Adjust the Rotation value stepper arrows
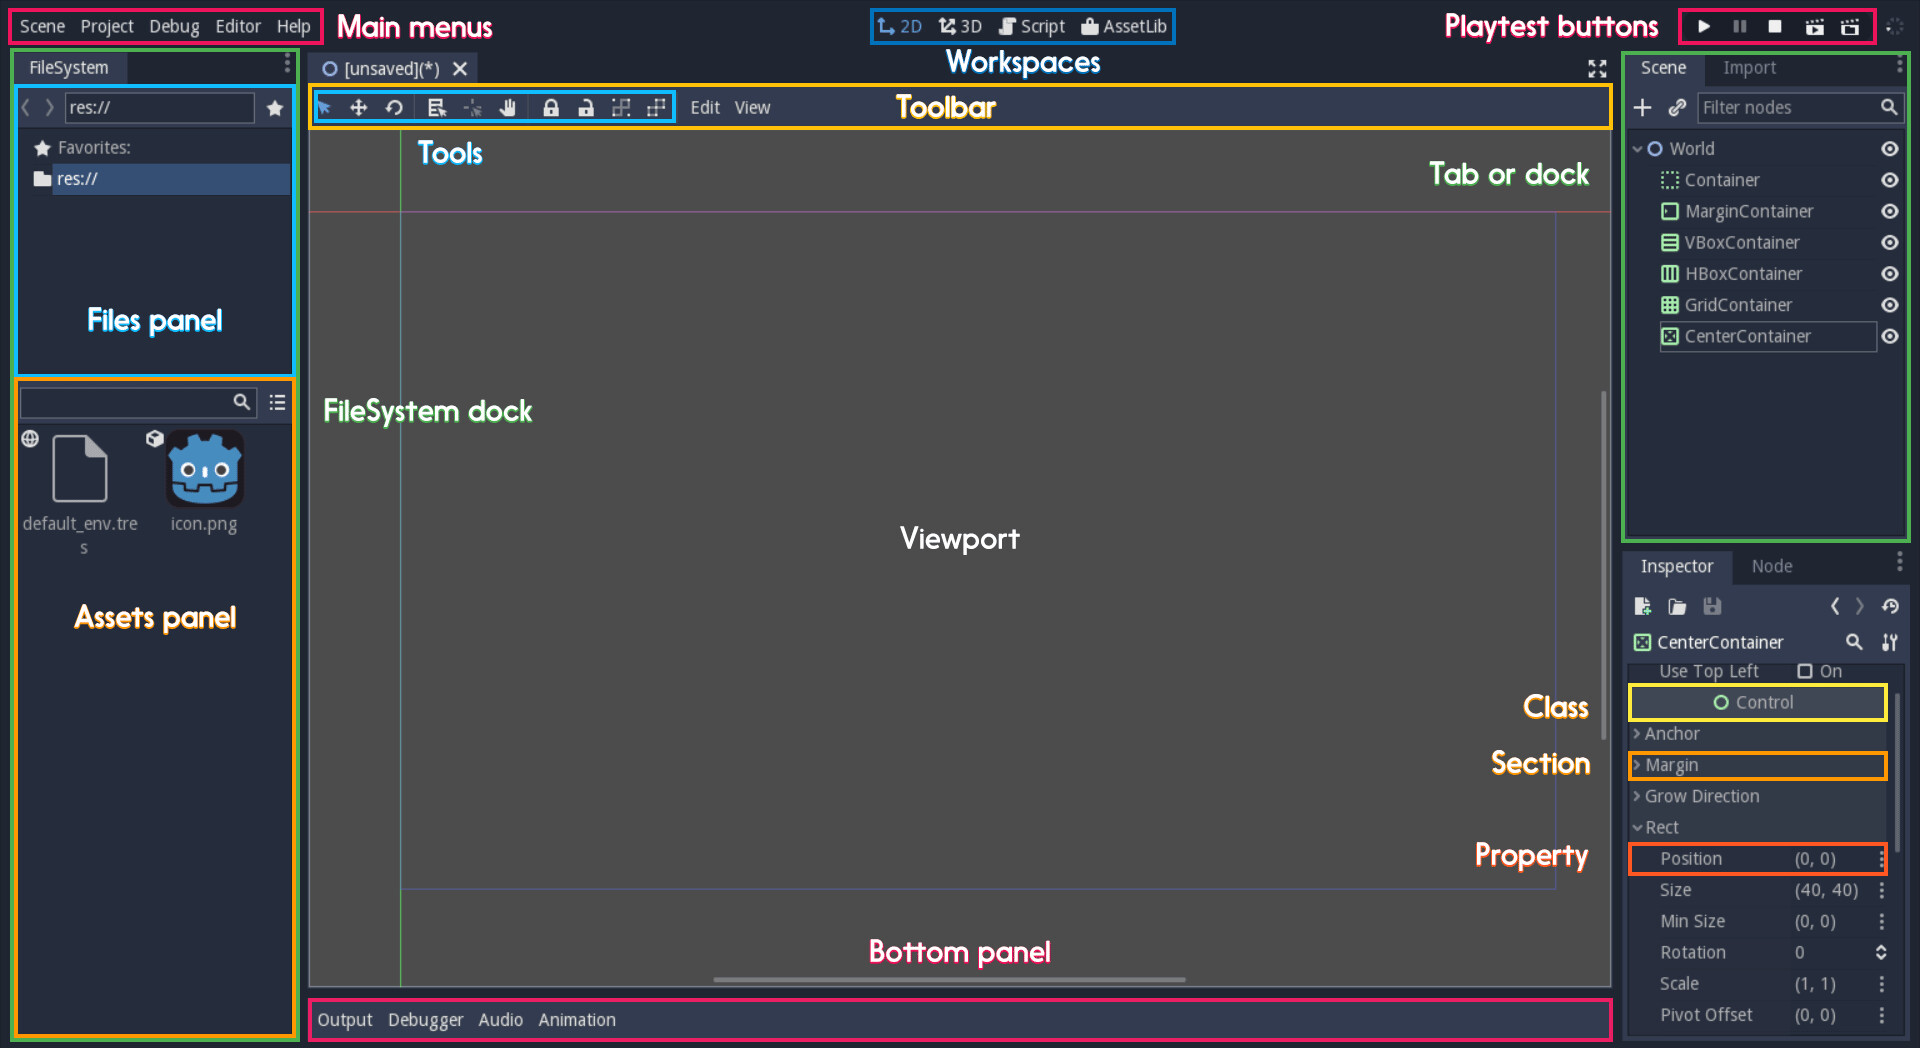1920x1048 pixels. (x=1881, y=953)
